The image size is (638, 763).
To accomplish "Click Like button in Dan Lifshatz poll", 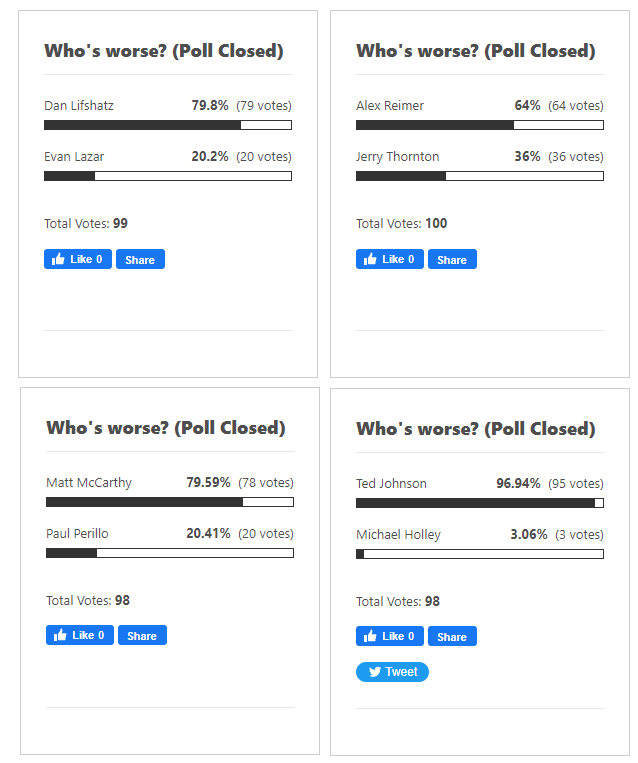I will coord(78,260).
